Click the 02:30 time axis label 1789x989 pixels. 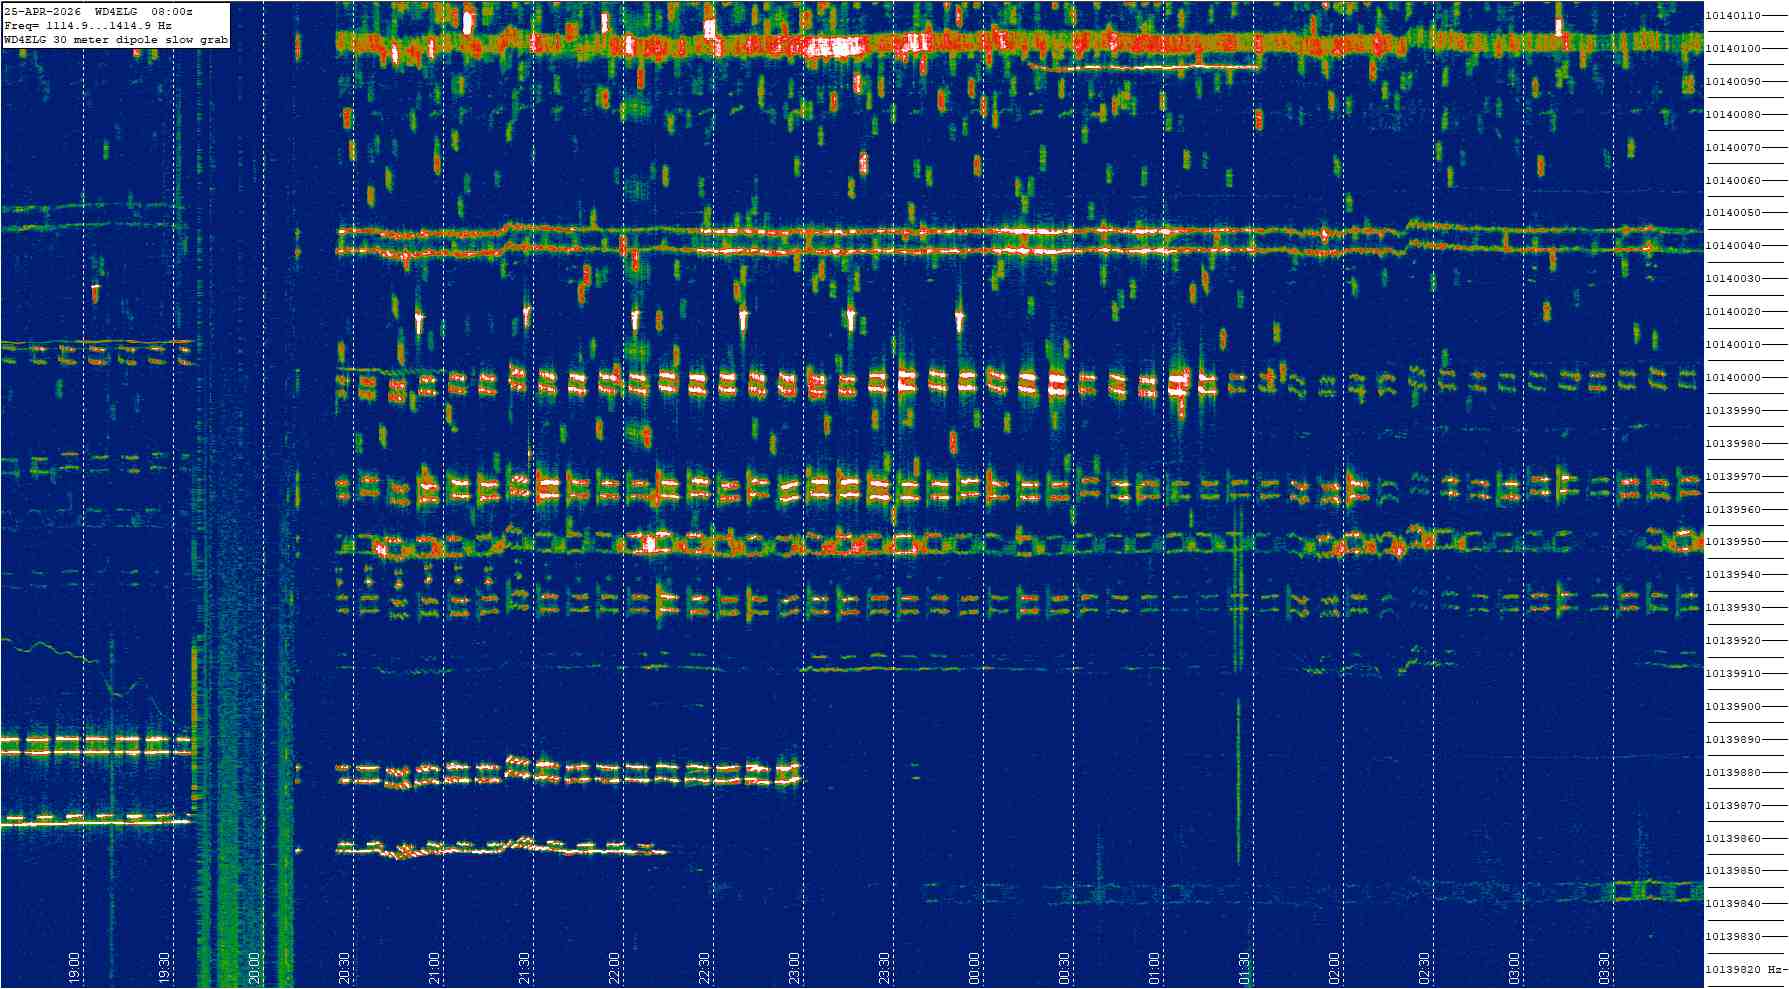1424,968
